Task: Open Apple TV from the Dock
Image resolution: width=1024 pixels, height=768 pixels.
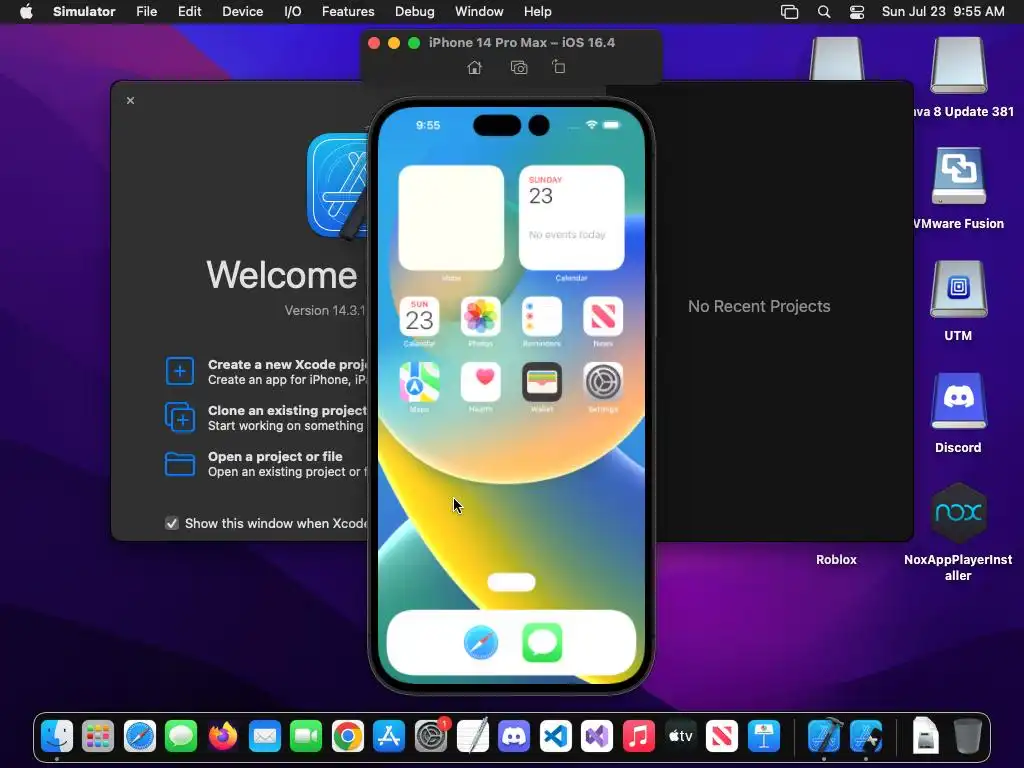Action: (680, 737)
